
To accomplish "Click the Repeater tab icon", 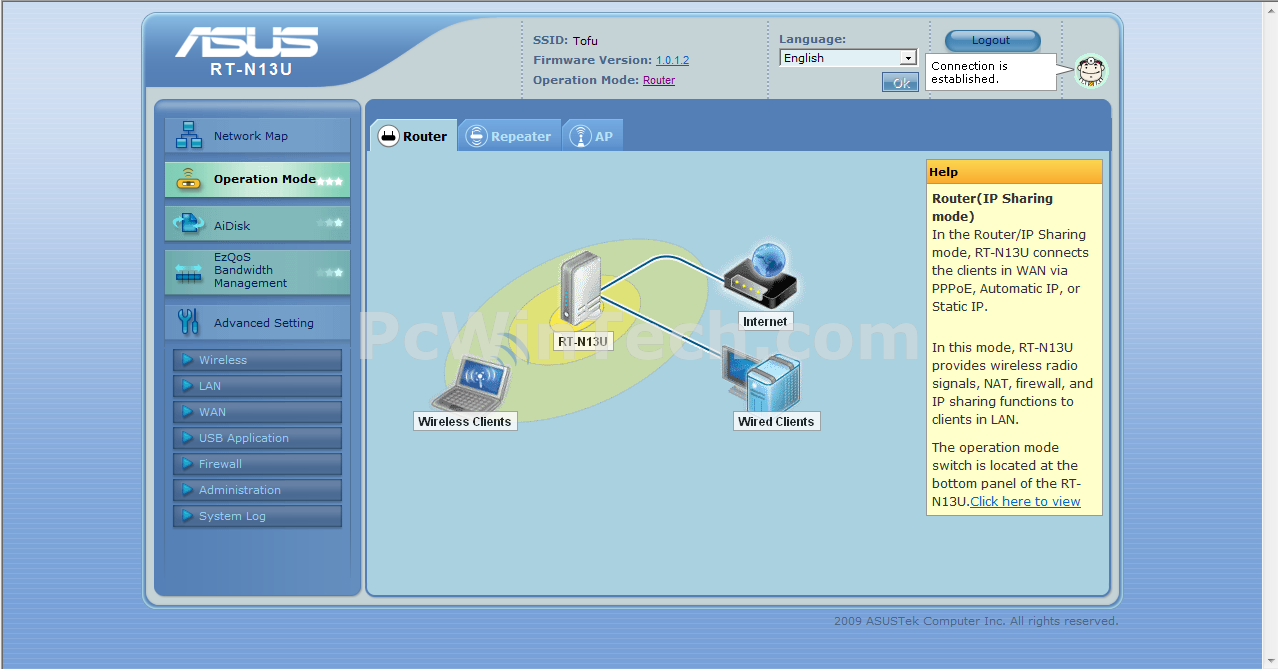I will pos(476,136).
